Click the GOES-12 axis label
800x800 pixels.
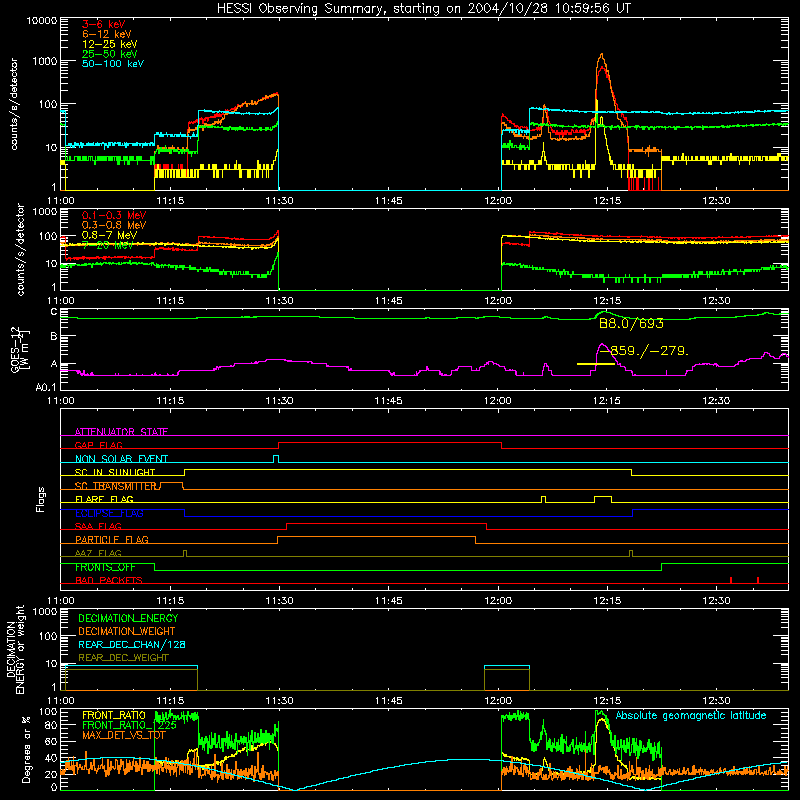[20, 350]
